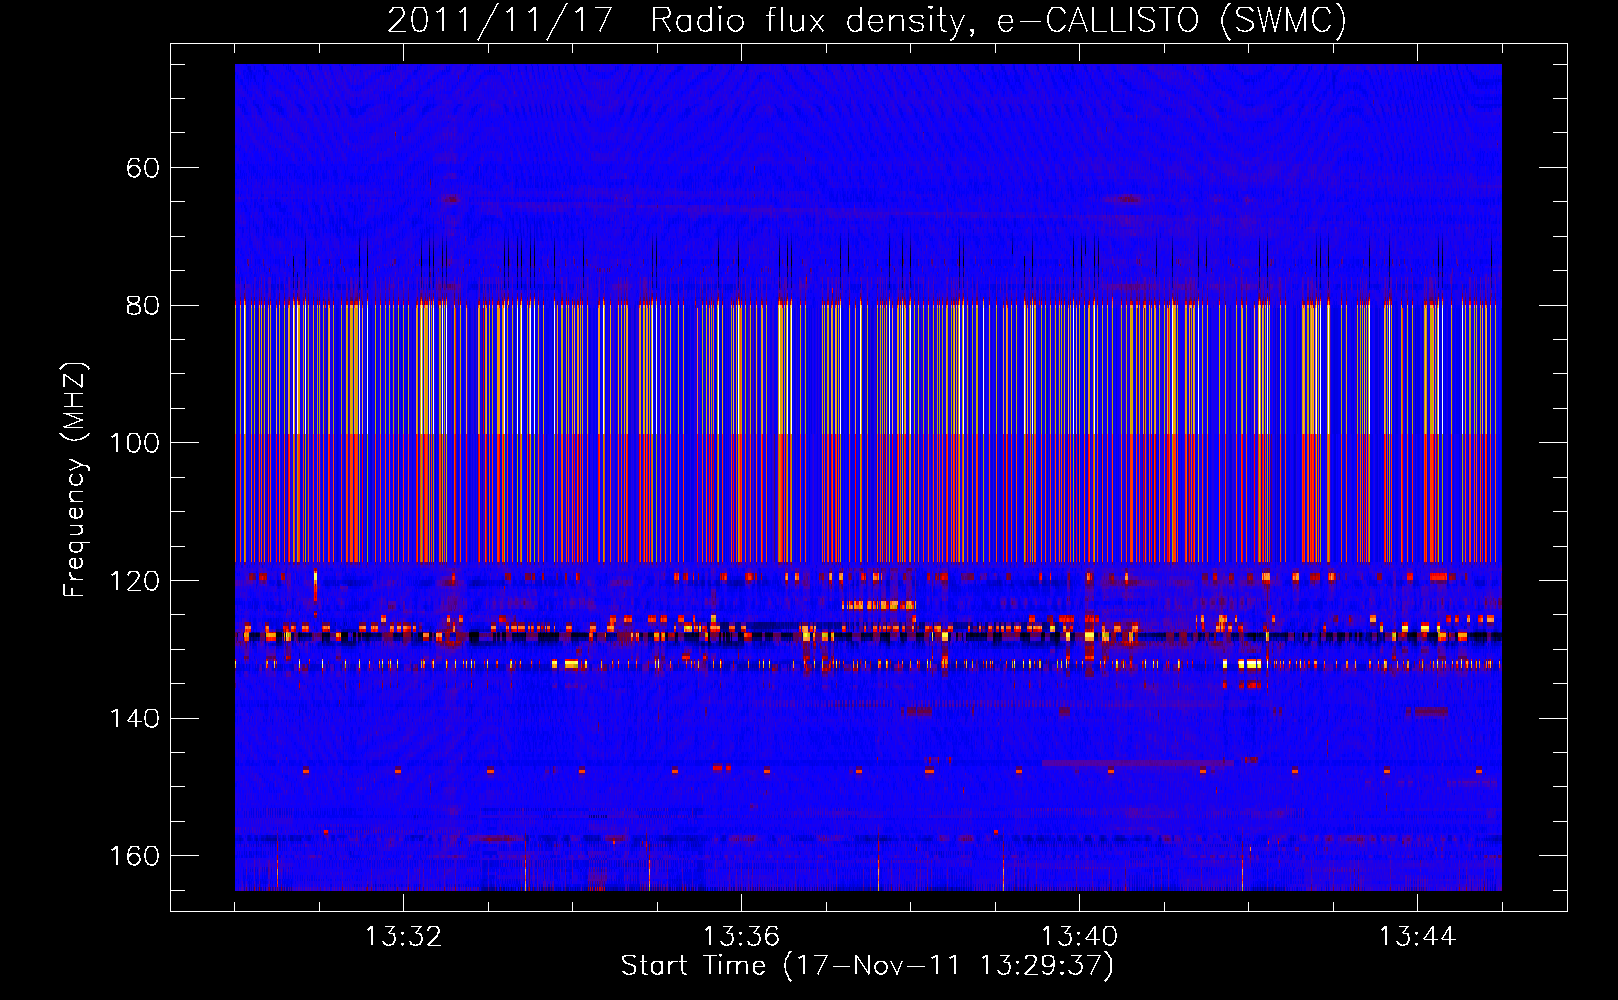Click the 120 frequency tick label

point(134,581)
